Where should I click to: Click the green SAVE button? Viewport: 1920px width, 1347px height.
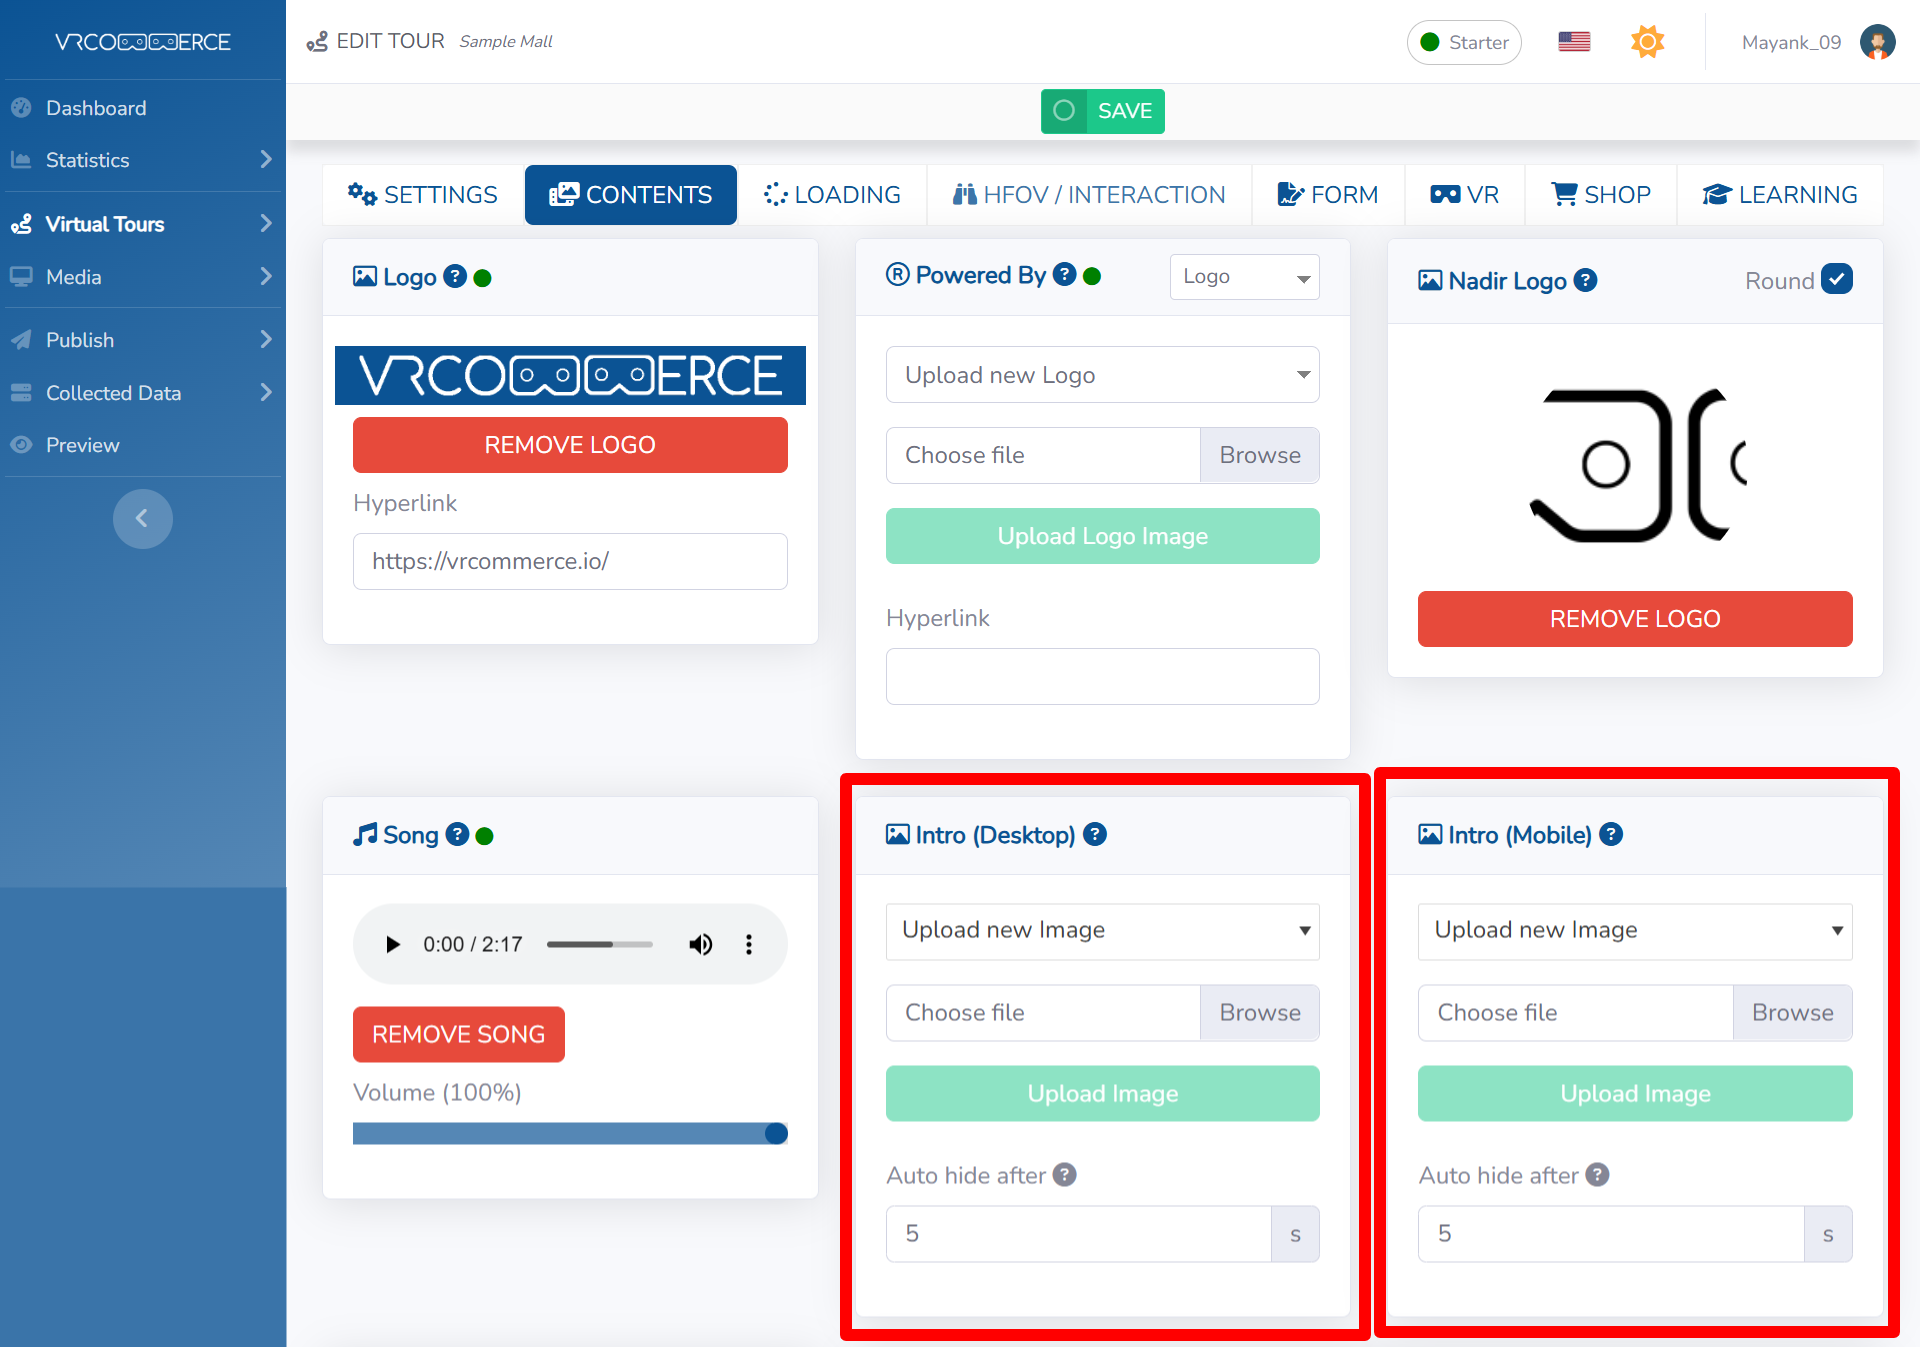[x=1102, y=111]
